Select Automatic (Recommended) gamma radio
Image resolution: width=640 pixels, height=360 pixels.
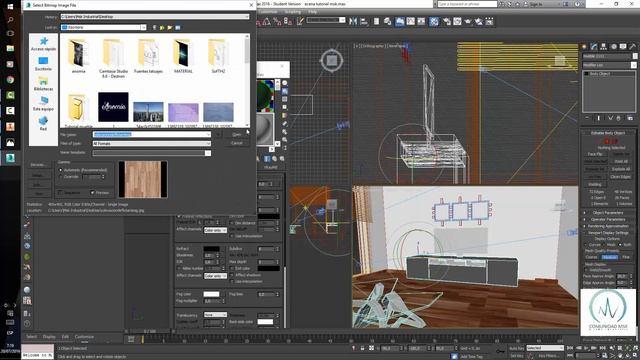(60, 170)
